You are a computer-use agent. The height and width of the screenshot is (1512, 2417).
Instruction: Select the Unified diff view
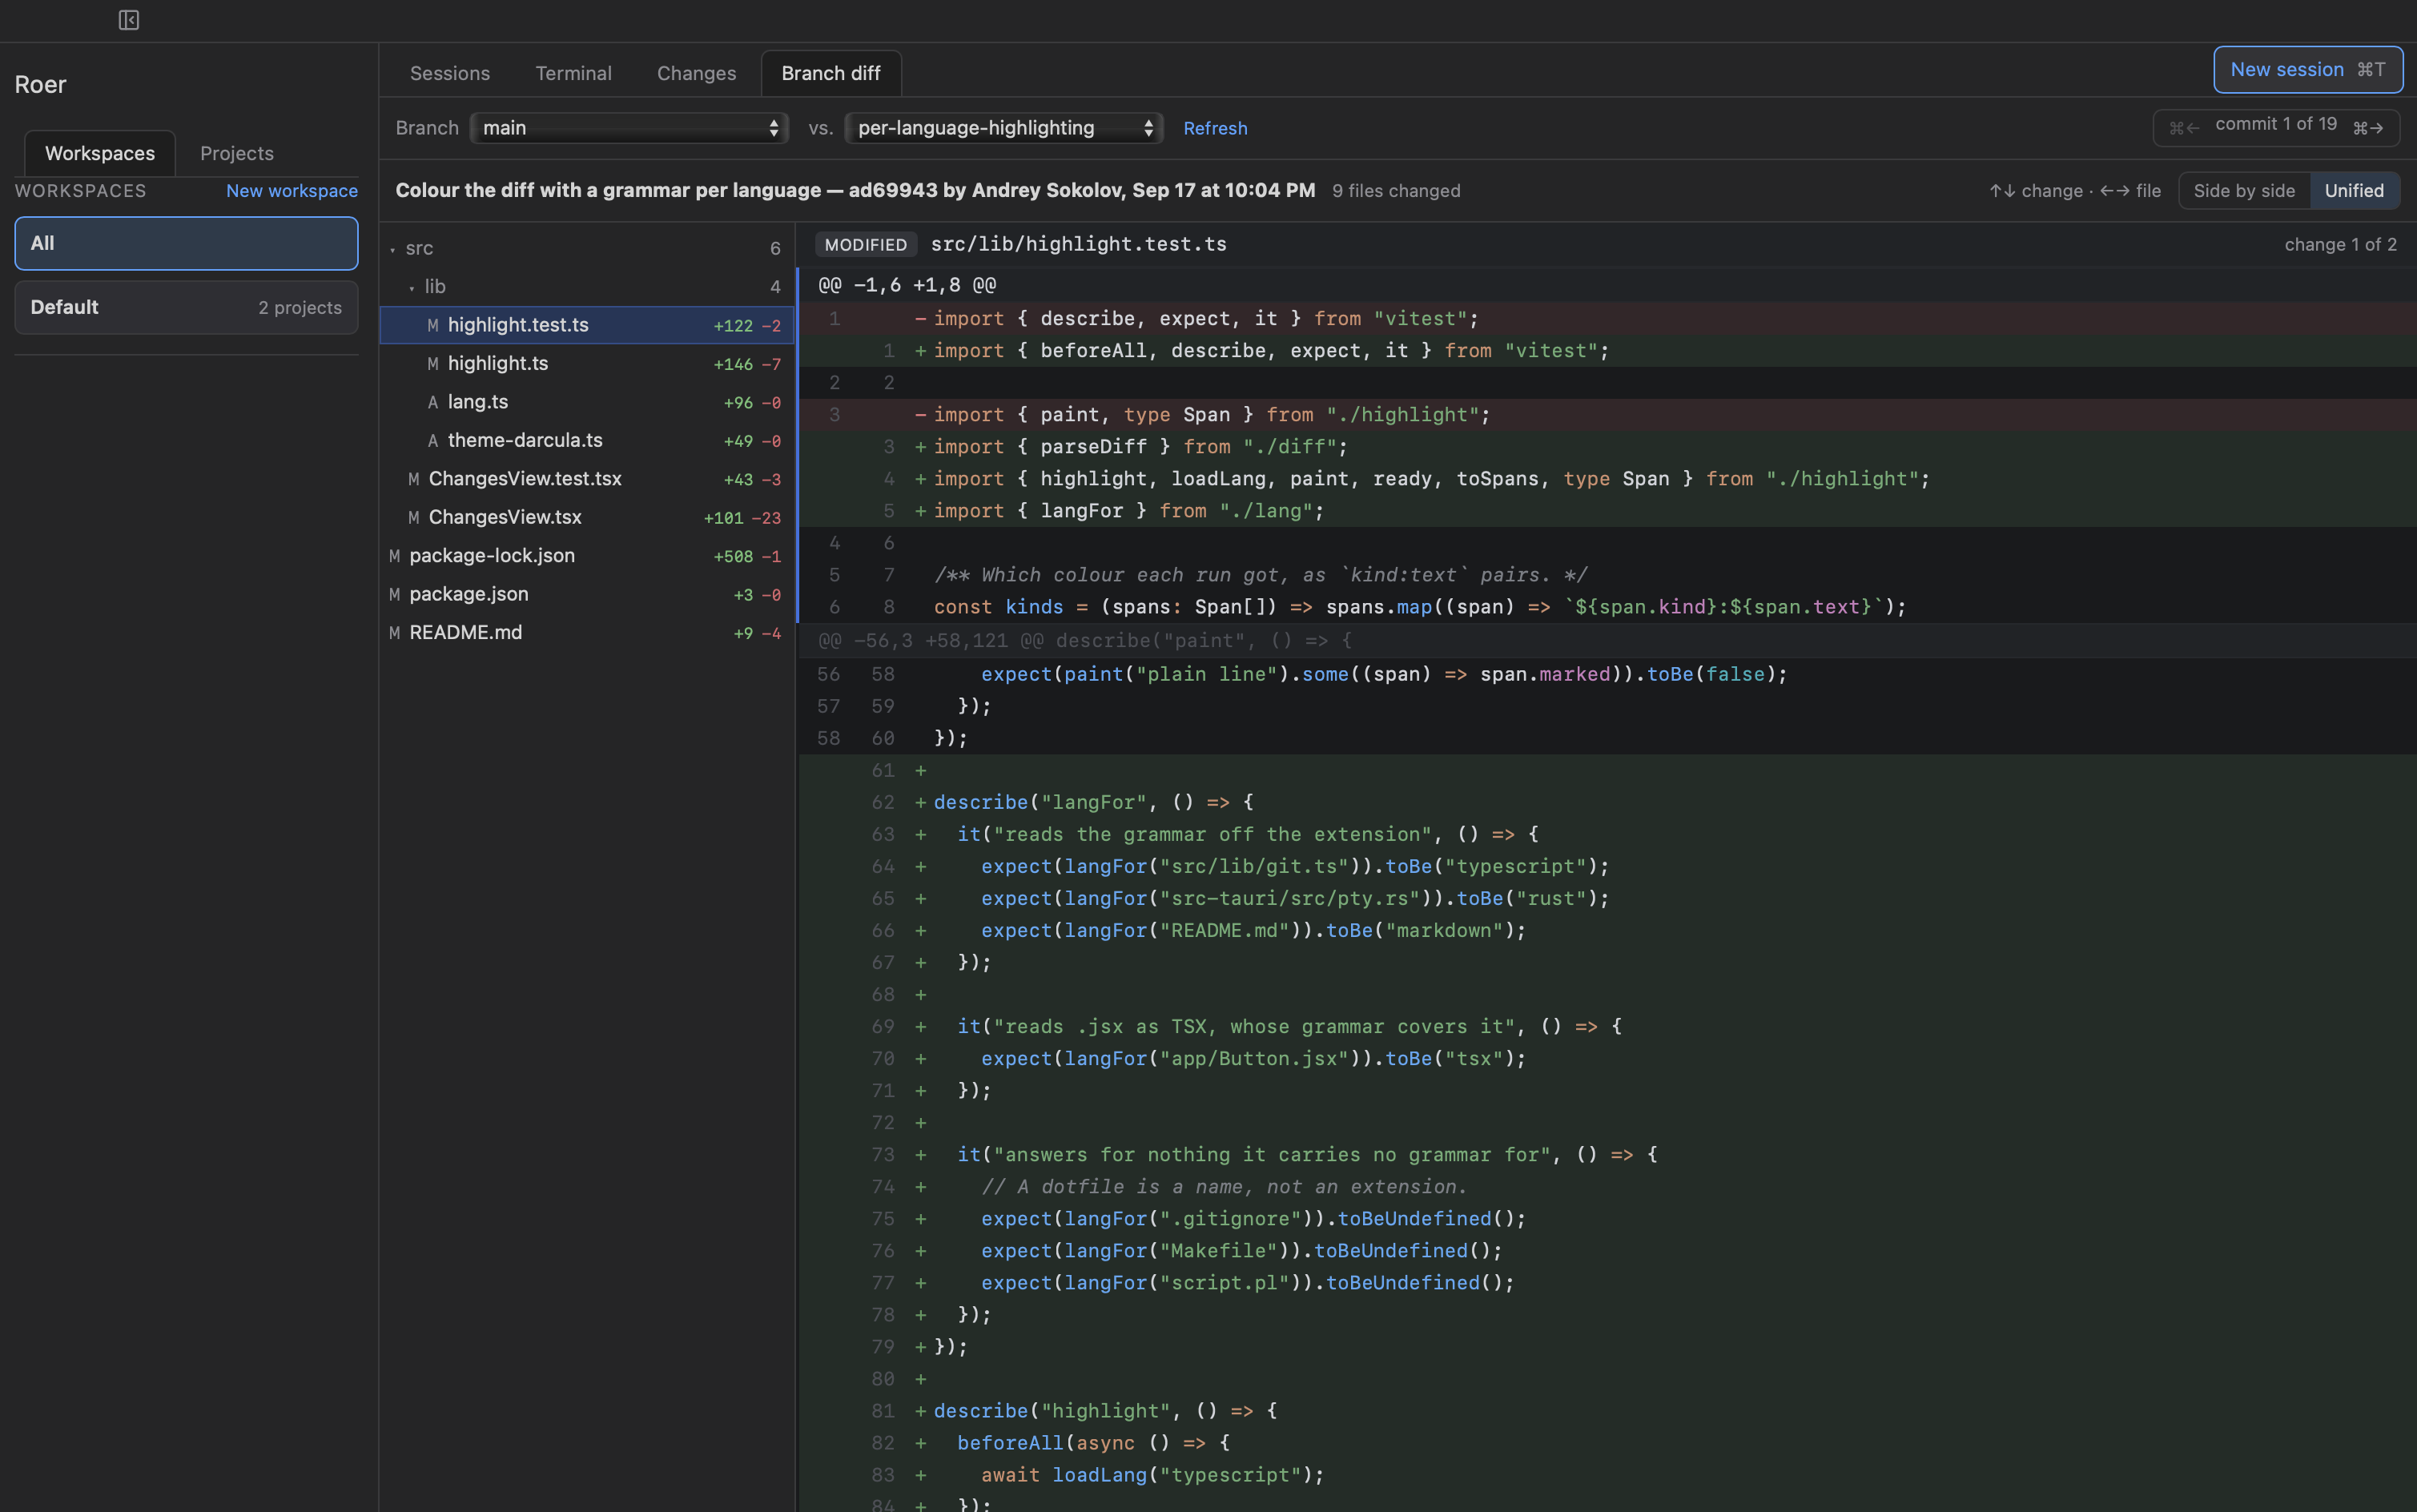tap(2354, 190)
